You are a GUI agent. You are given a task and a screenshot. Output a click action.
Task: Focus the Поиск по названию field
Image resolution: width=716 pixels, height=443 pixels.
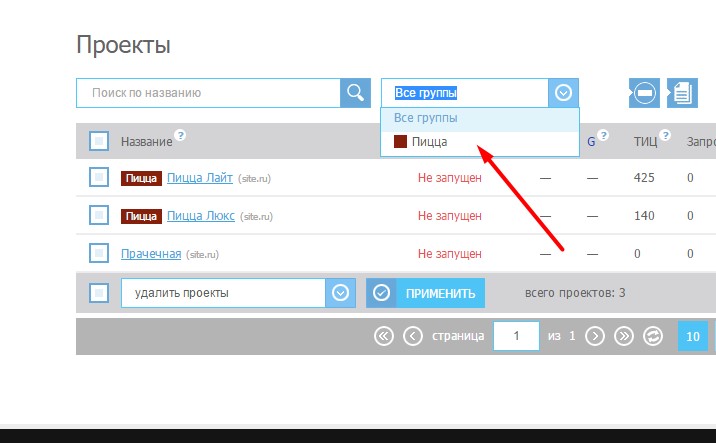pos(208,93)
